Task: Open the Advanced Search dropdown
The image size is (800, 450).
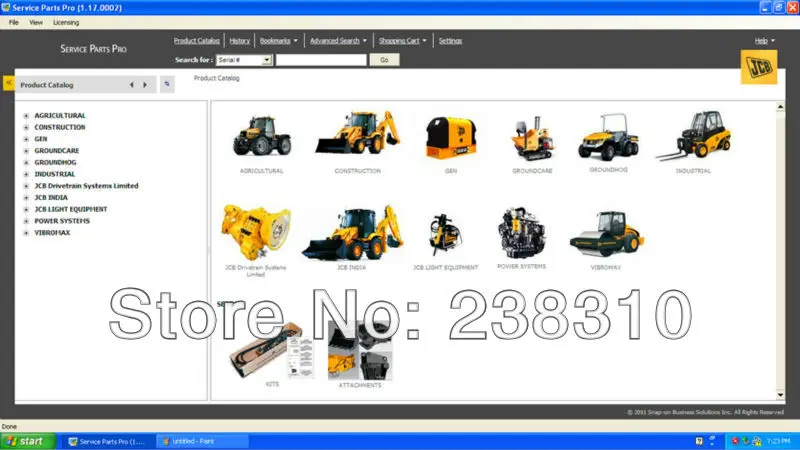Action: 338,41
